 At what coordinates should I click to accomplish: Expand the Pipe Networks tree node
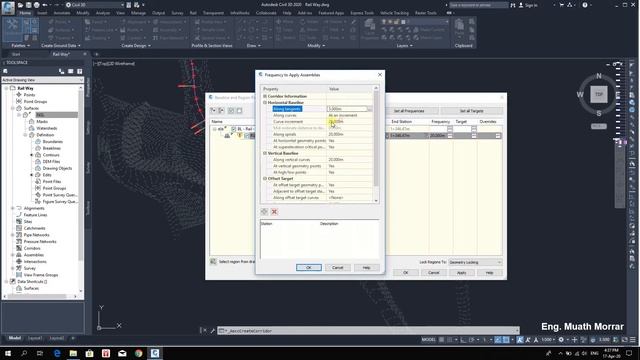(x=13, y=235)
